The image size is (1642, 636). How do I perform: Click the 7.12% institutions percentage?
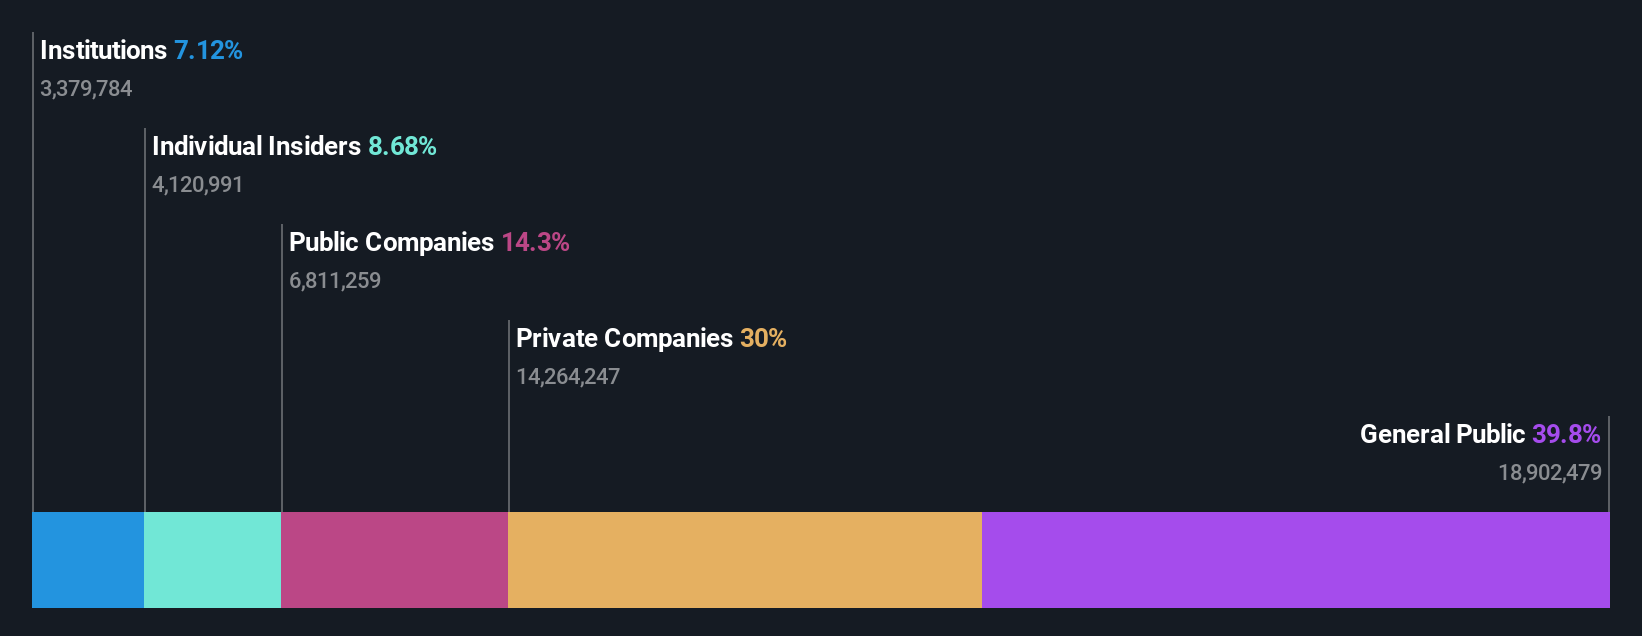[208, 50]
